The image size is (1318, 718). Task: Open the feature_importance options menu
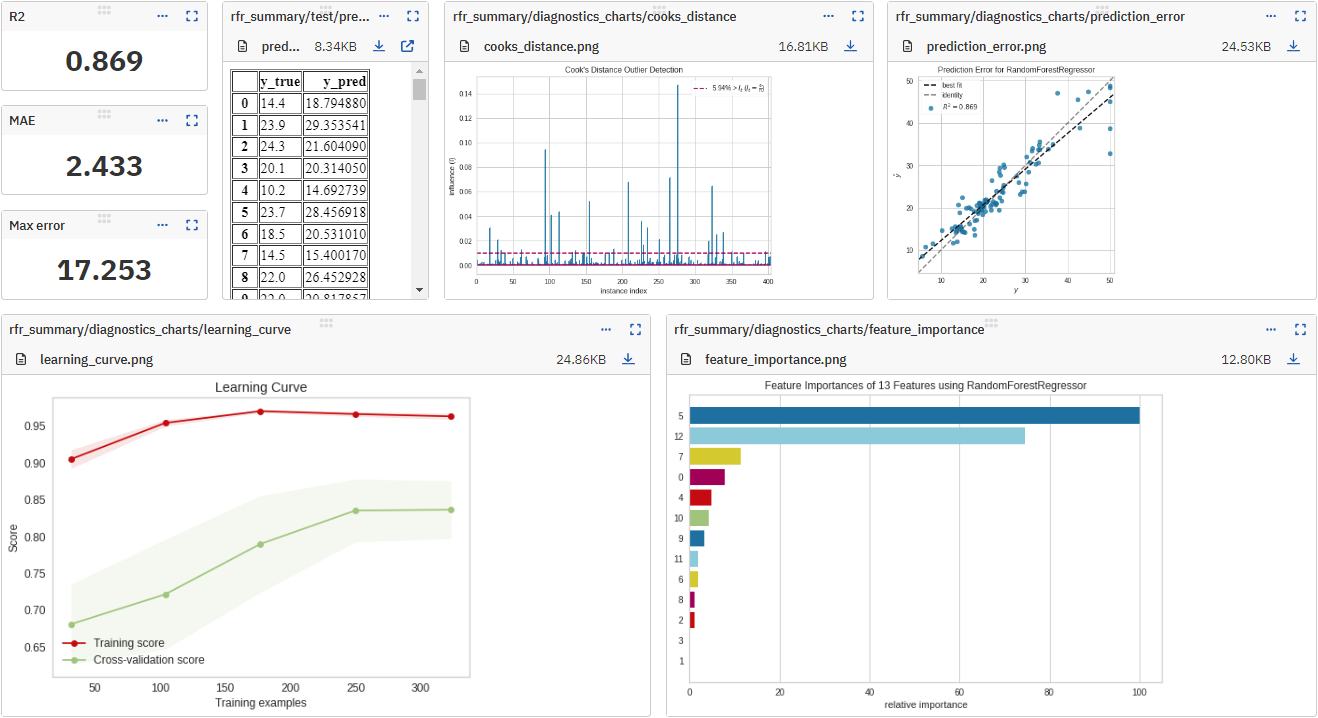(x=1270, y=328)
